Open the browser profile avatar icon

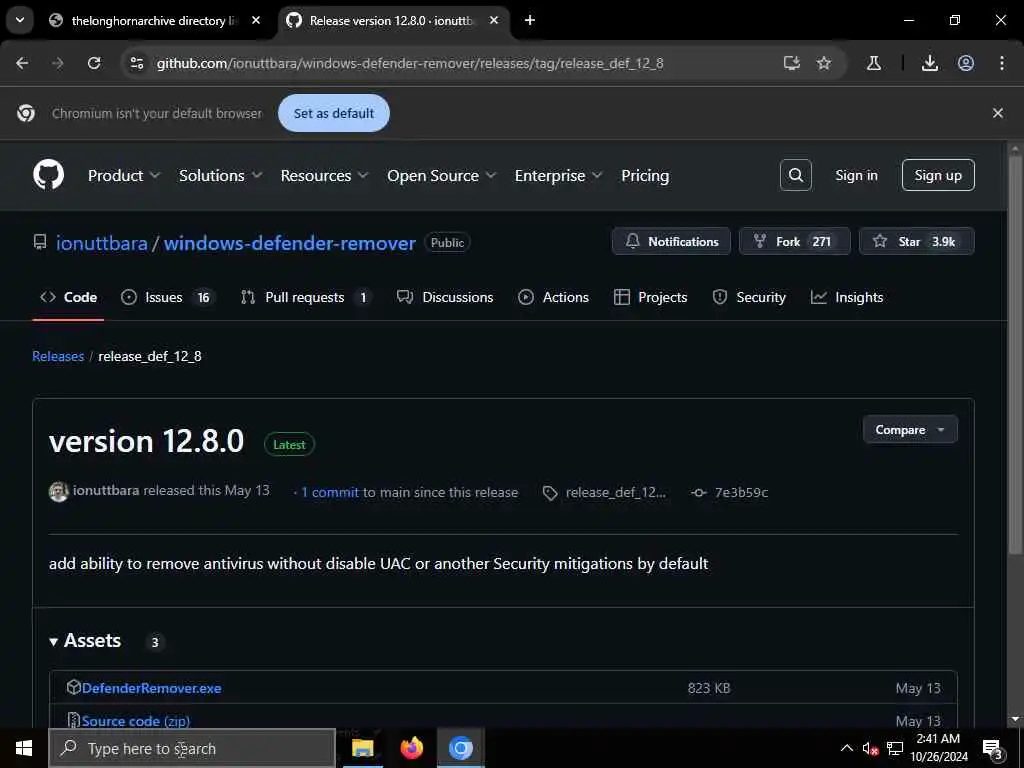966,63
